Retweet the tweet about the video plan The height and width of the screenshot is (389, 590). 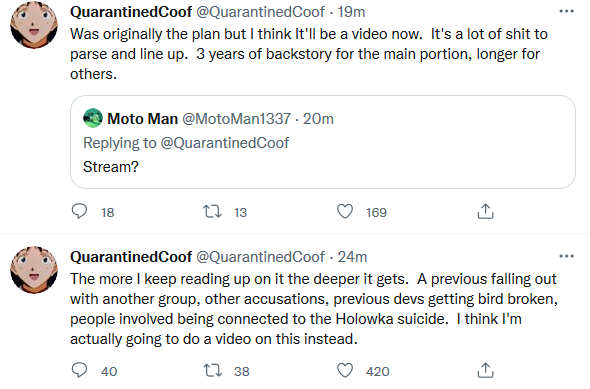(212, 211)
